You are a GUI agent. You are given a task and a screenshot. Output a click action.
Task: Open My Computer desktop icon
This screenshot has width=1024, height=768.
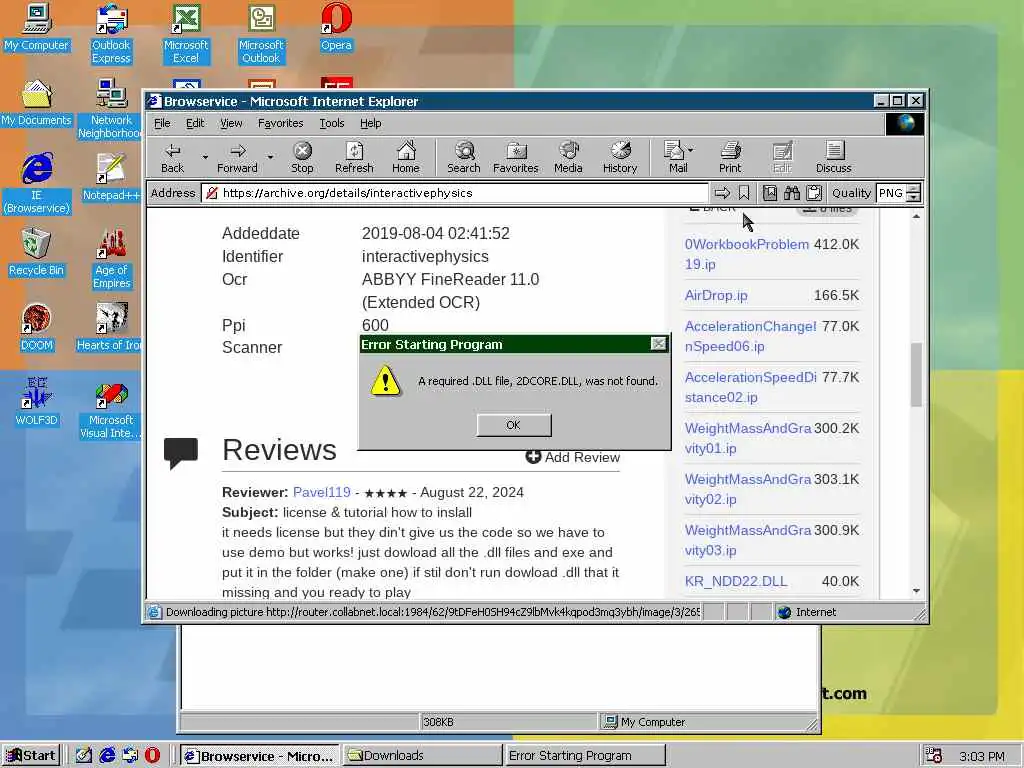[37, 27]
